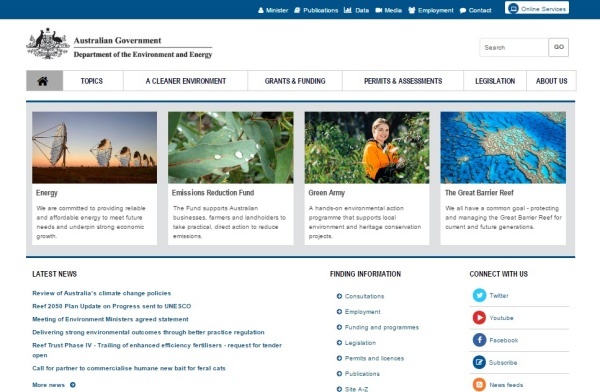Click the Media camera icon
The width and height of the screenshot is (600, 392).
379,10
